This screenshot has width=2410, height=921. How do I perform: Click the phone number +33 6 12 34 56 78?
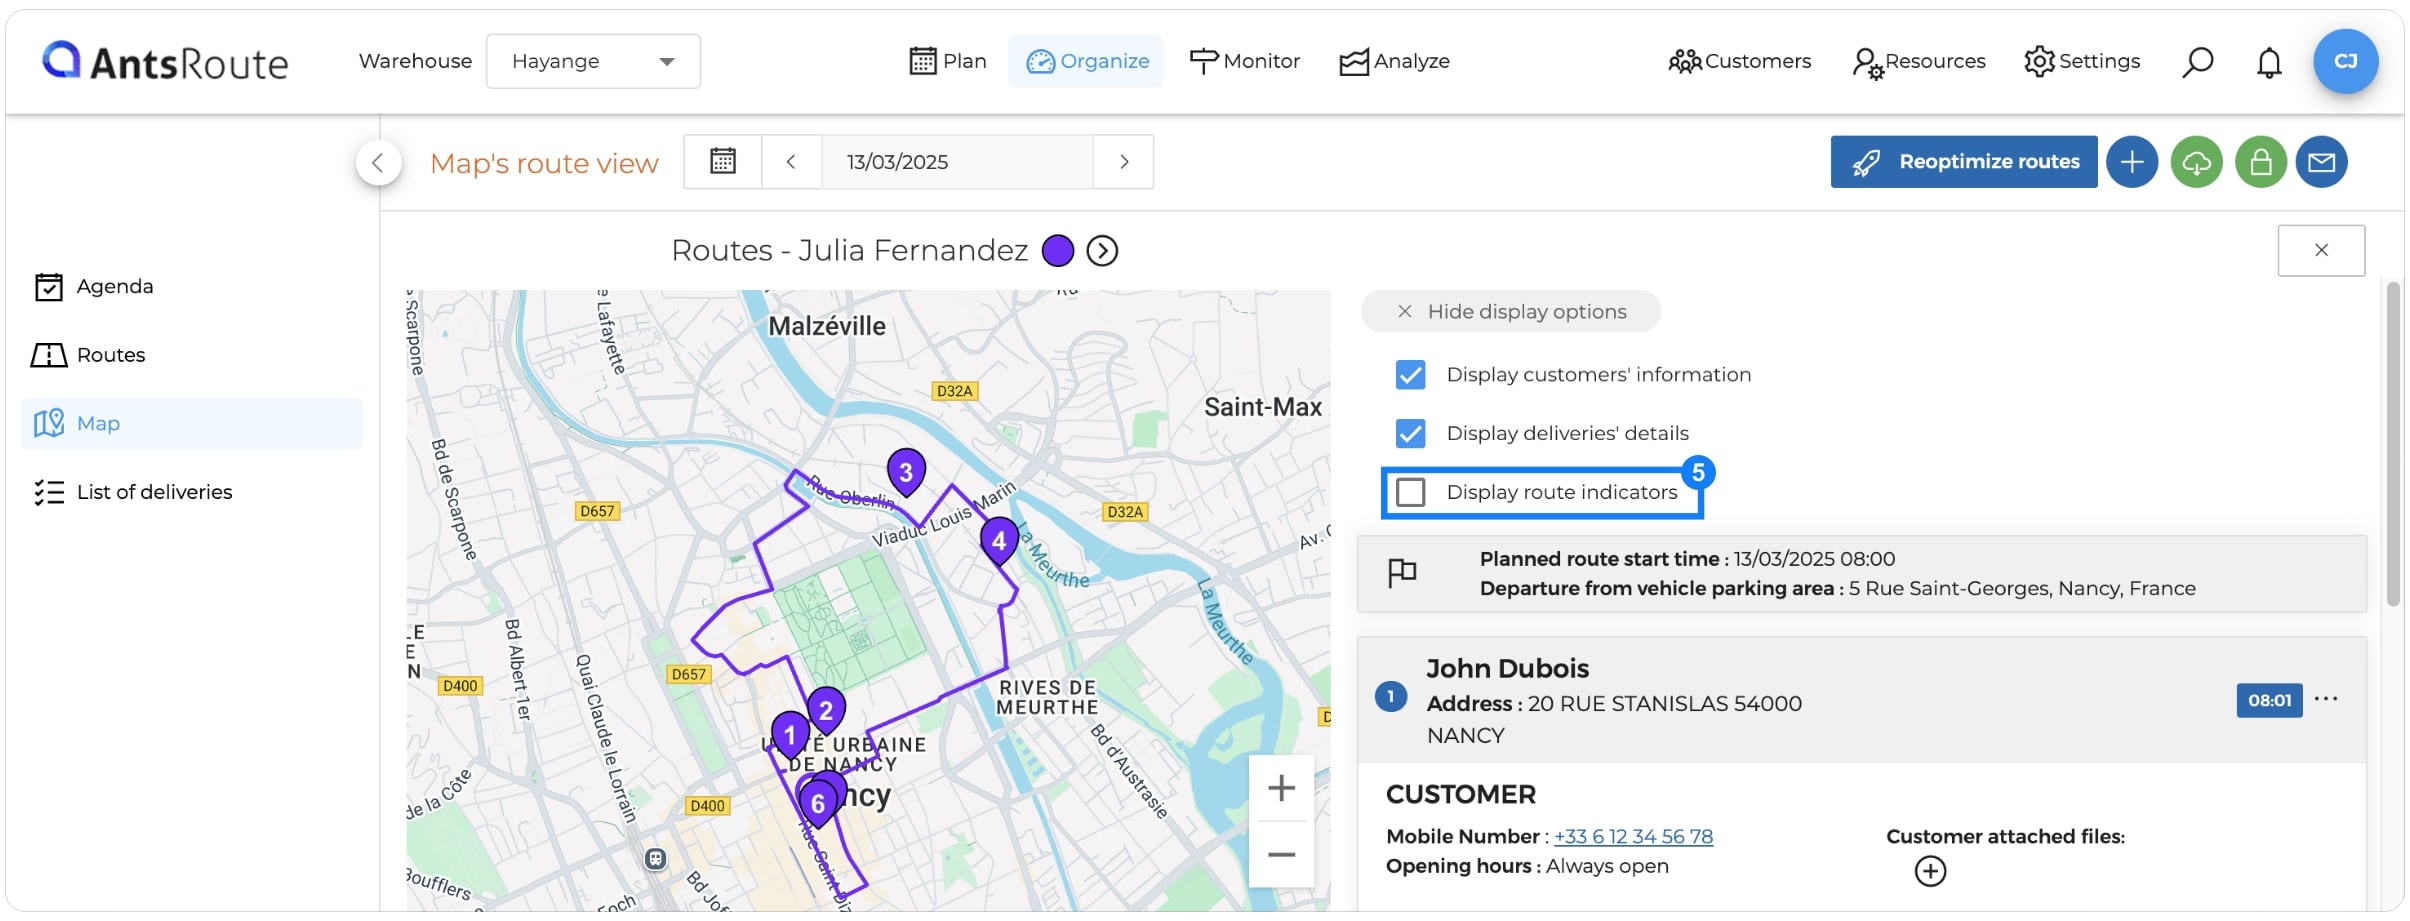pos(1633,836)
